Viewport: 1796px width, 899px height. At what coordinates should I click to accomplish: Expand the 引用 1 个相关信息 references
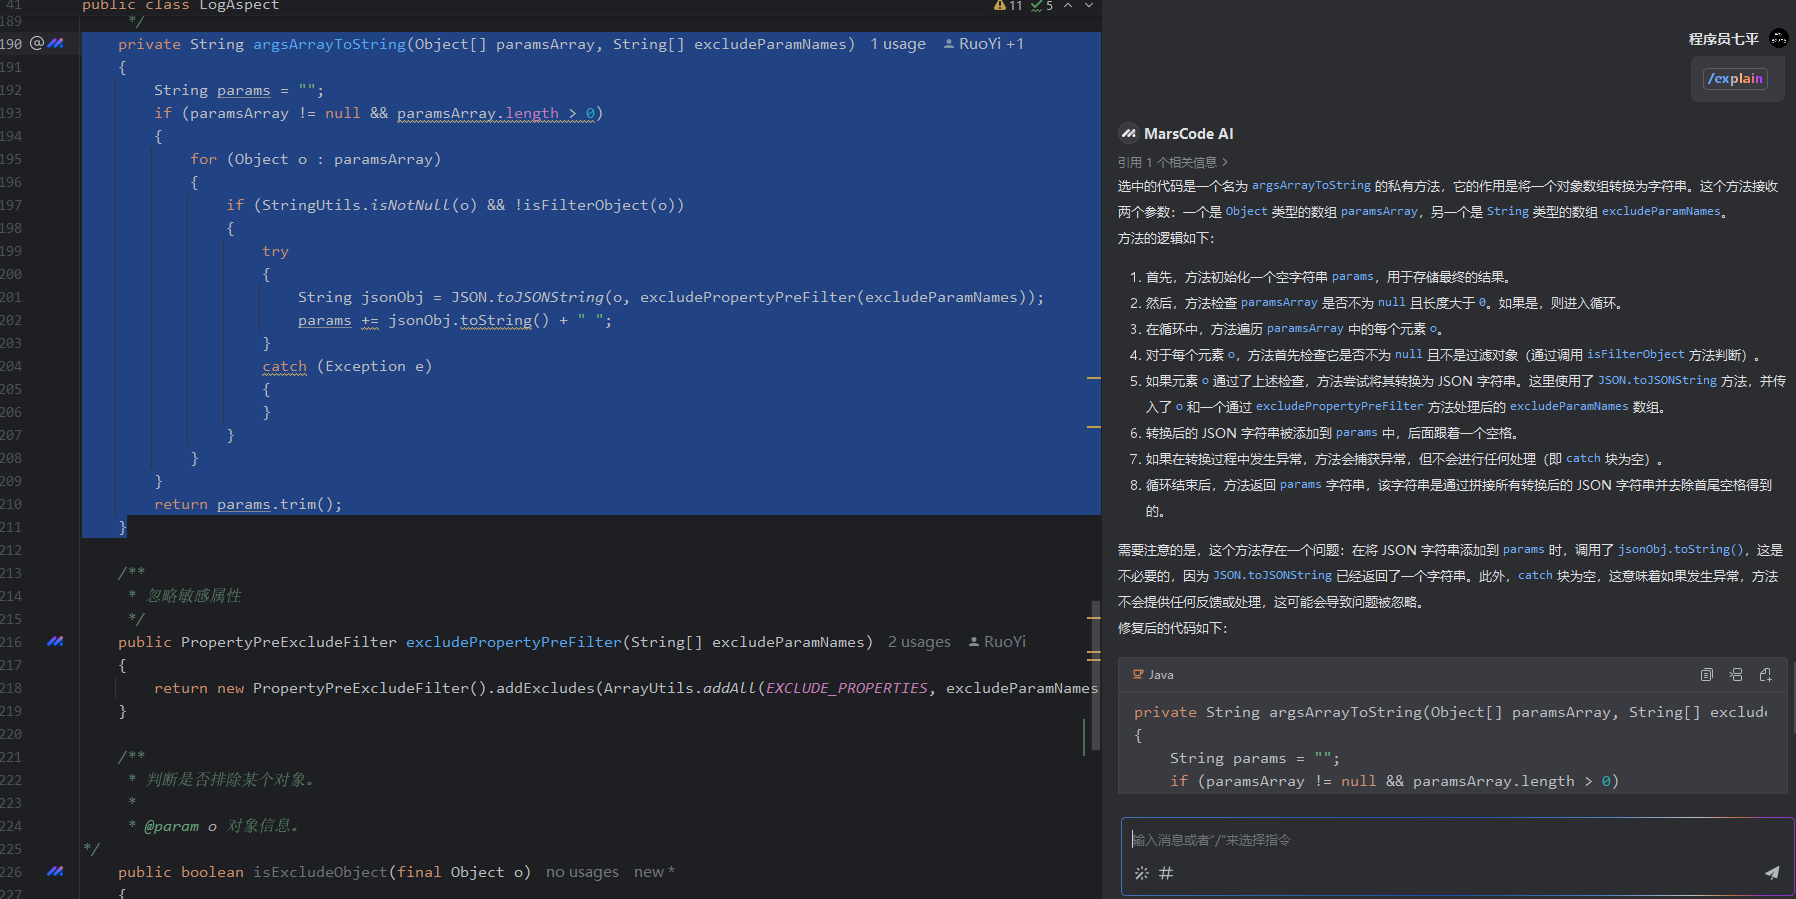(1172, 162)
